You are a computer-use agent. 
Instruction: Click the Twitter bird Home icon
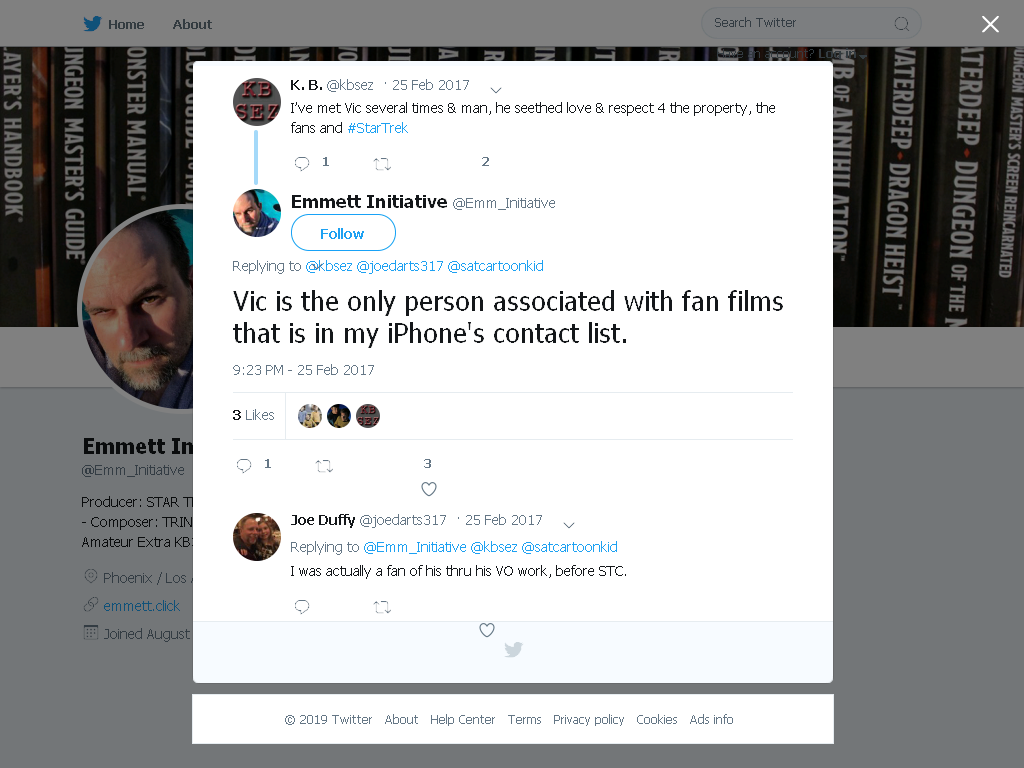pyautogui.click(x=92, y=24)
